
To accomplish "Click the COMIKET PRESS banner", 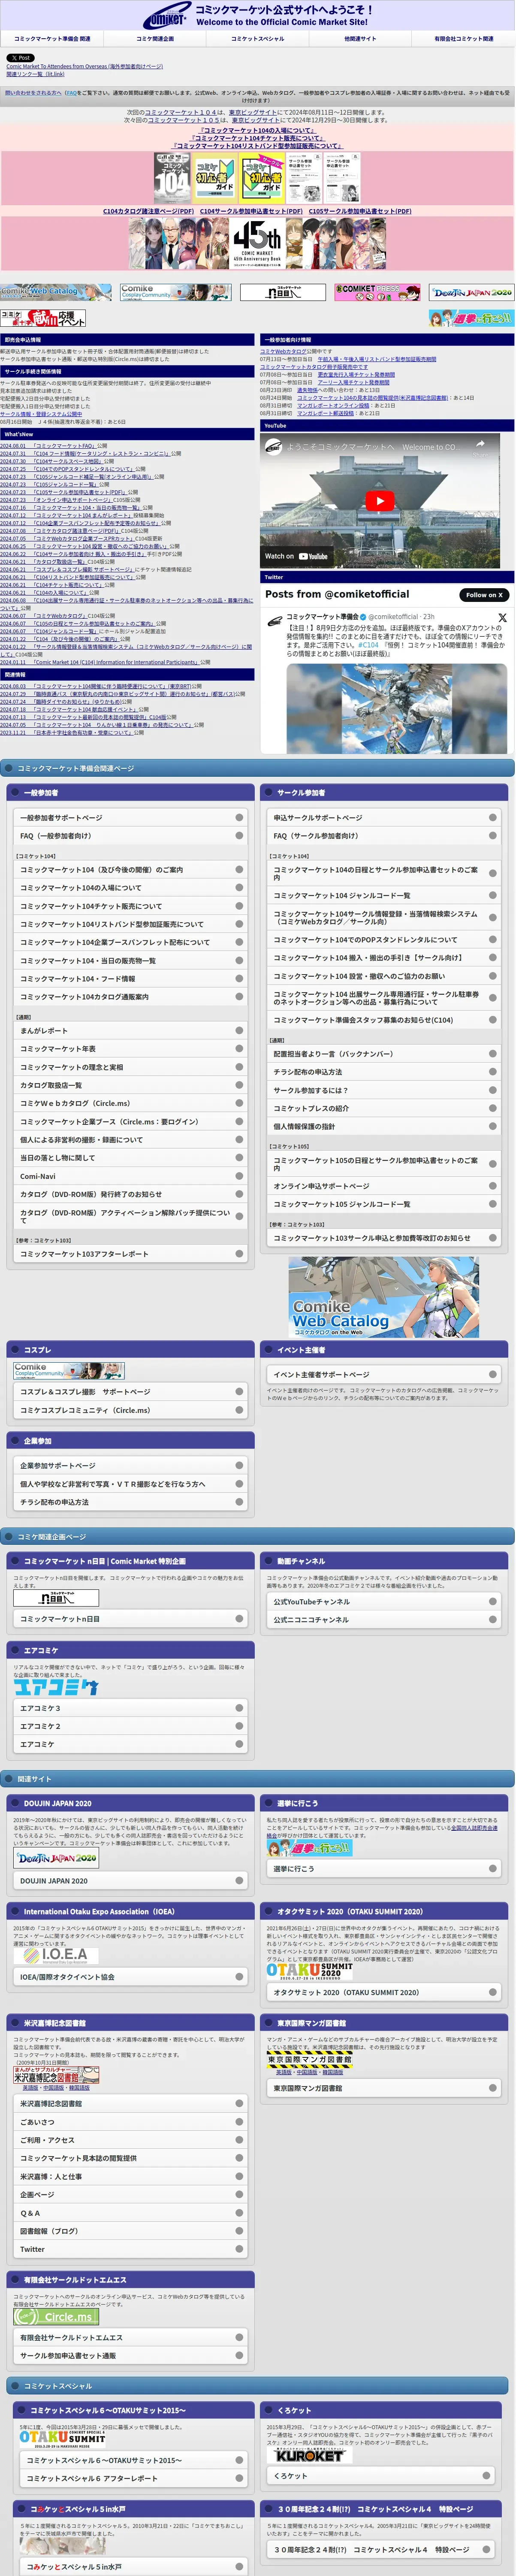I will pyautogui.click(x=377, y=292).
